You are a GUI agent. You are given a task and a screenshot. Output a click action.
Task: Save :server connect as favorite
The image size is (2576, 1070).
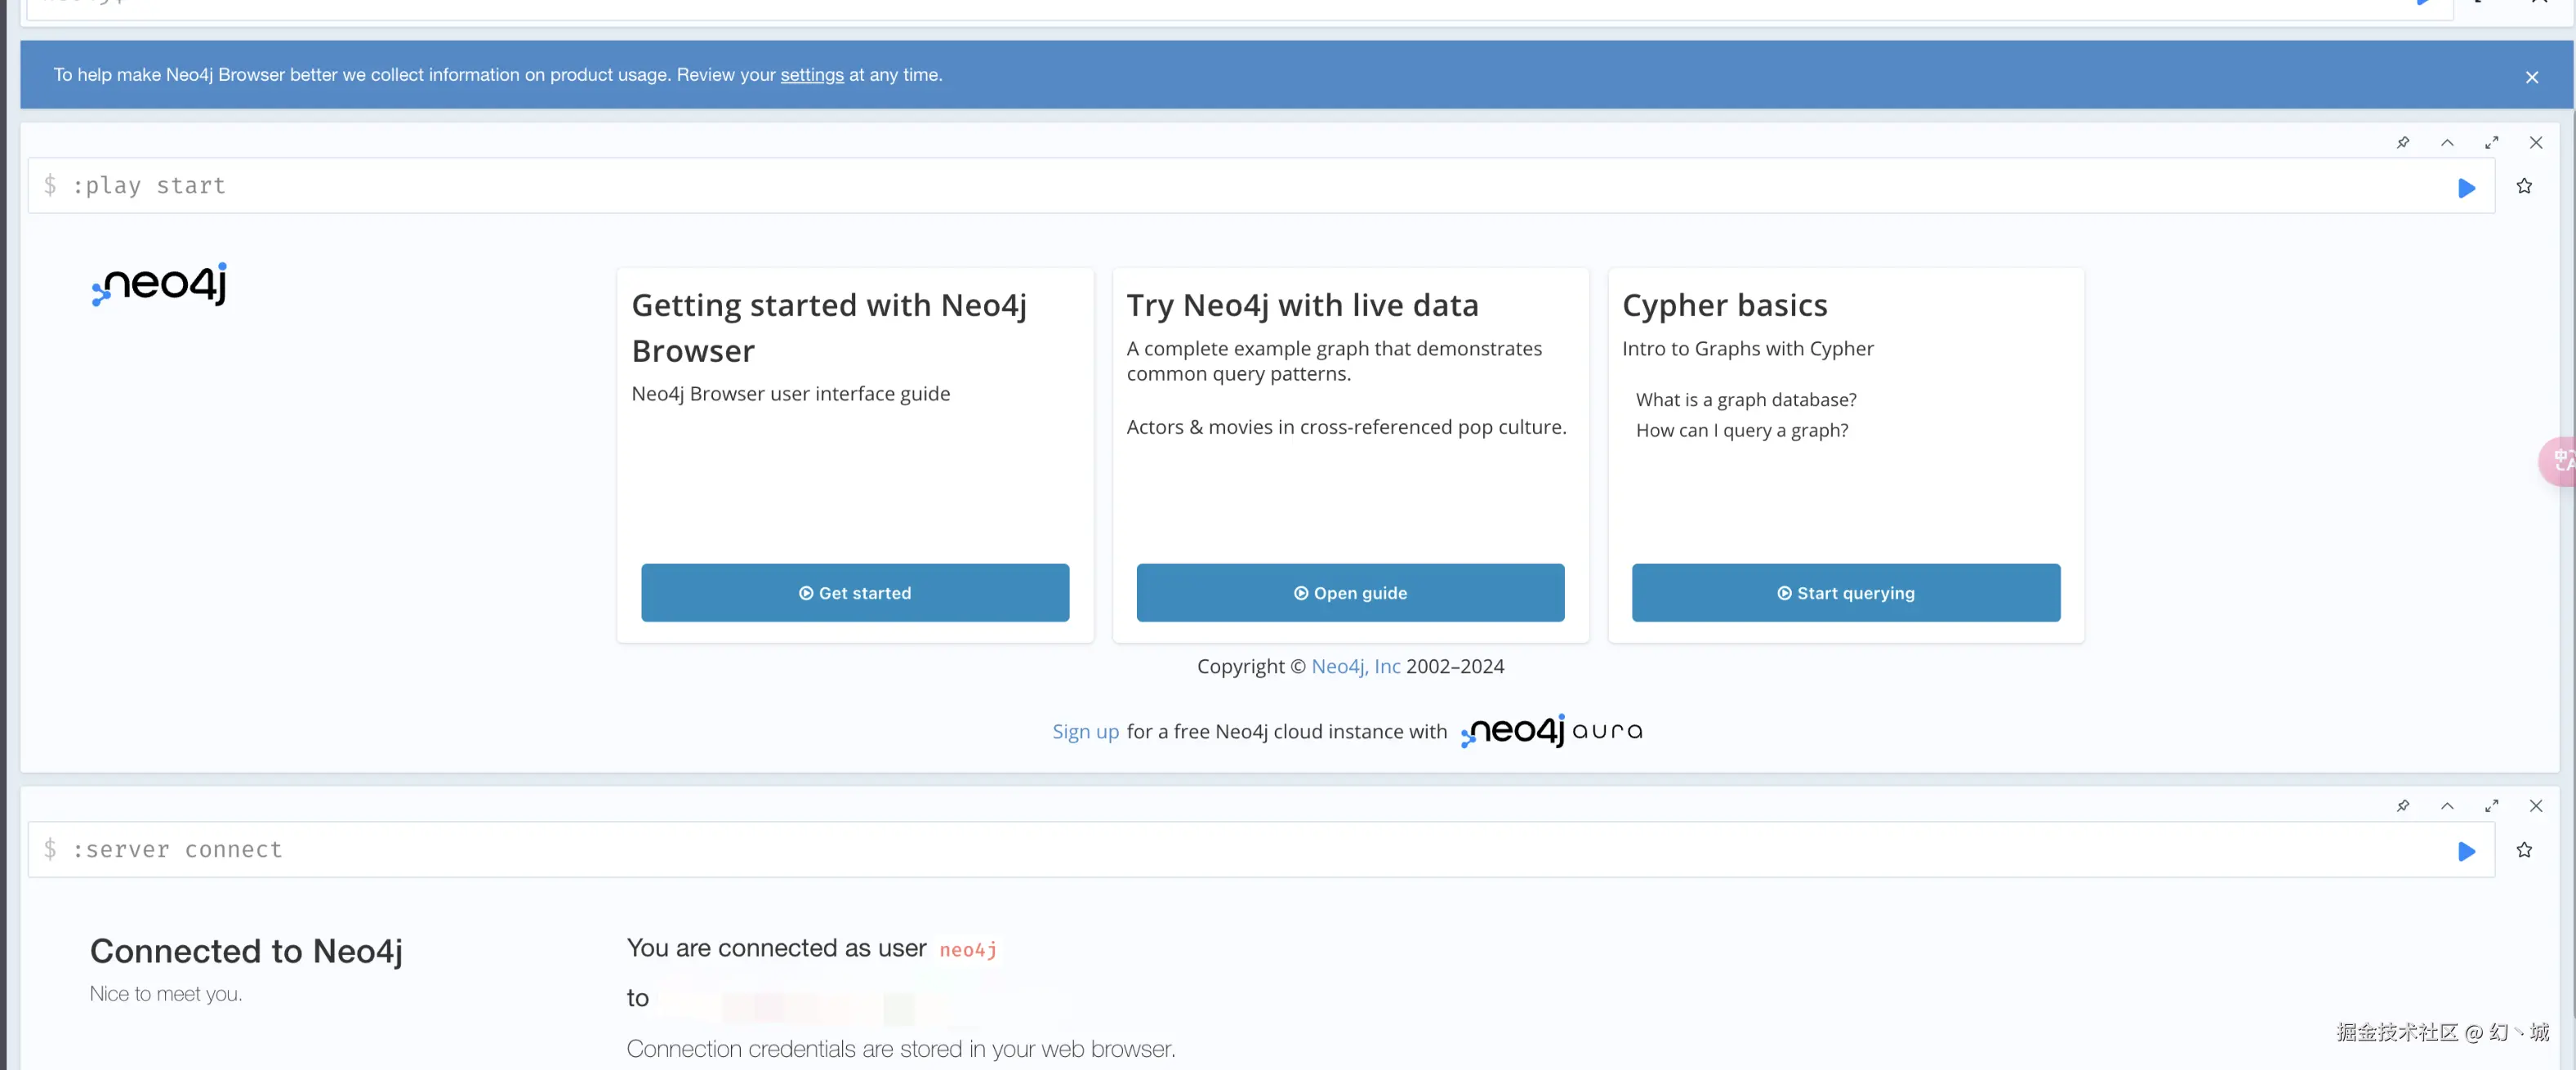coord(2524,850)
